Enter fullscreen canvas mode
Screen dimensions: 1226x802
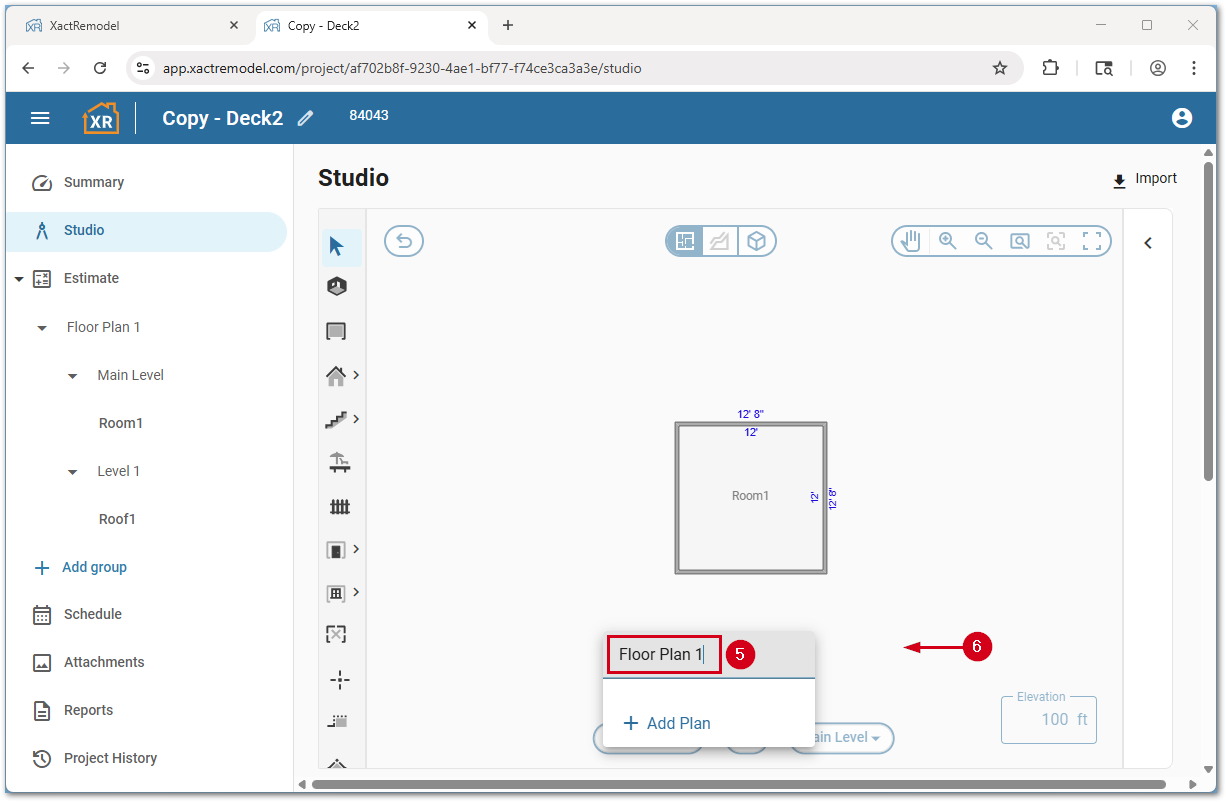pyautogui.click(x=1092, y=241)
